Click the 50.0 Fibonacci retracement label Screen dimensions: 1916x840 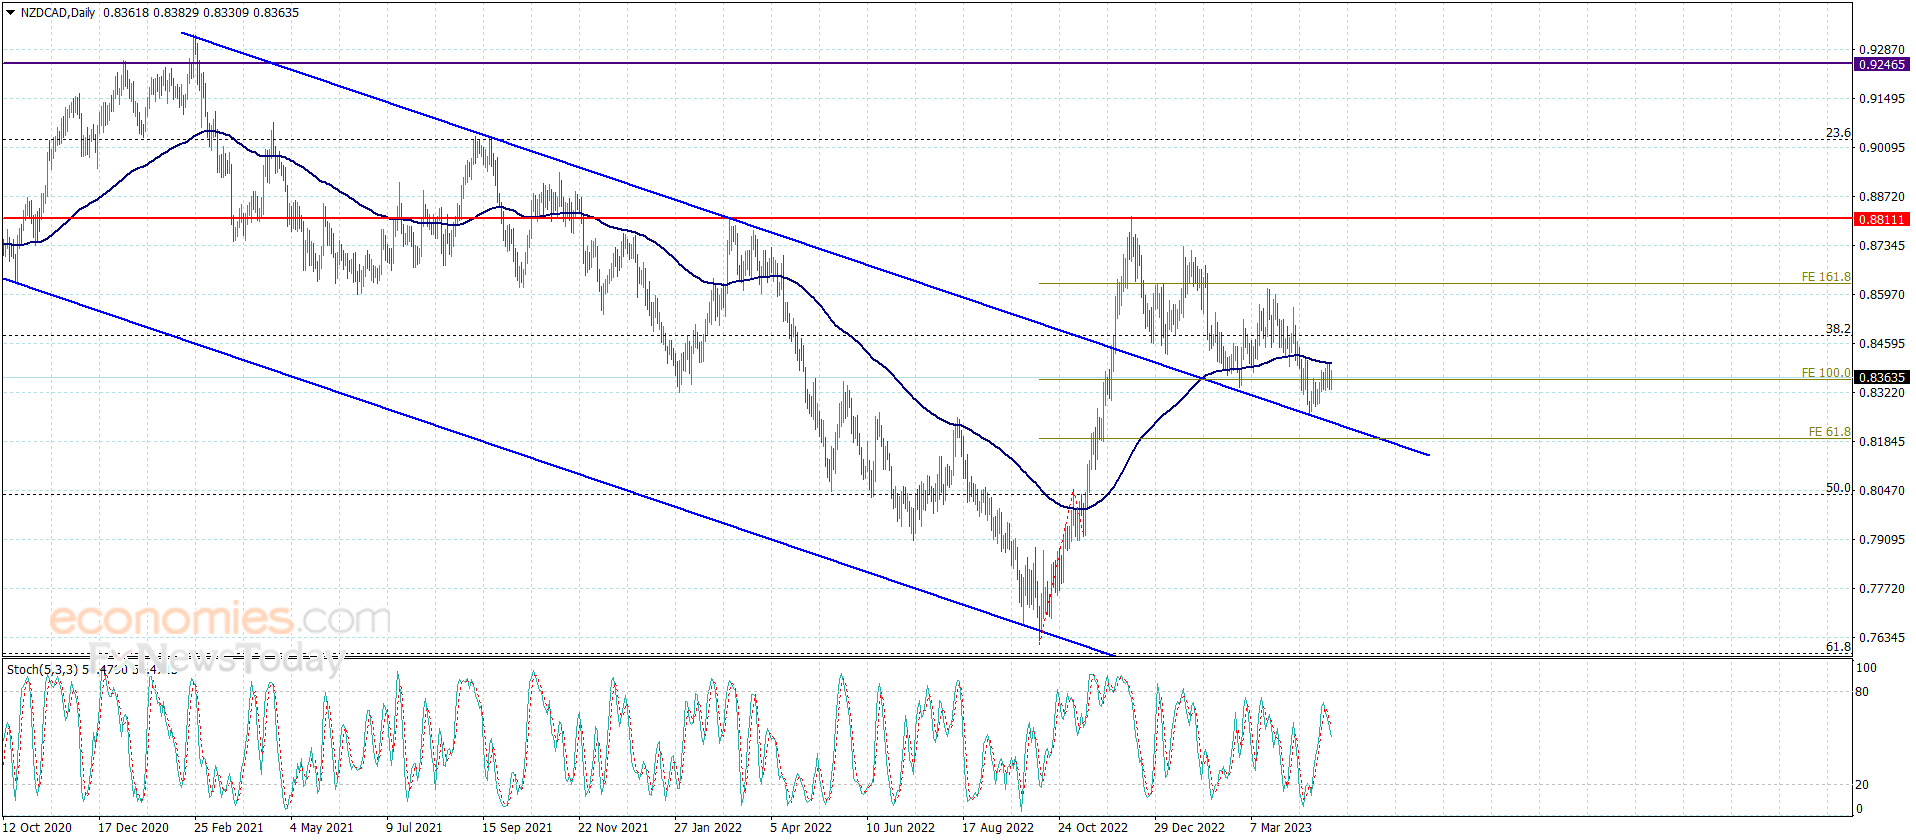[1838, 488]
